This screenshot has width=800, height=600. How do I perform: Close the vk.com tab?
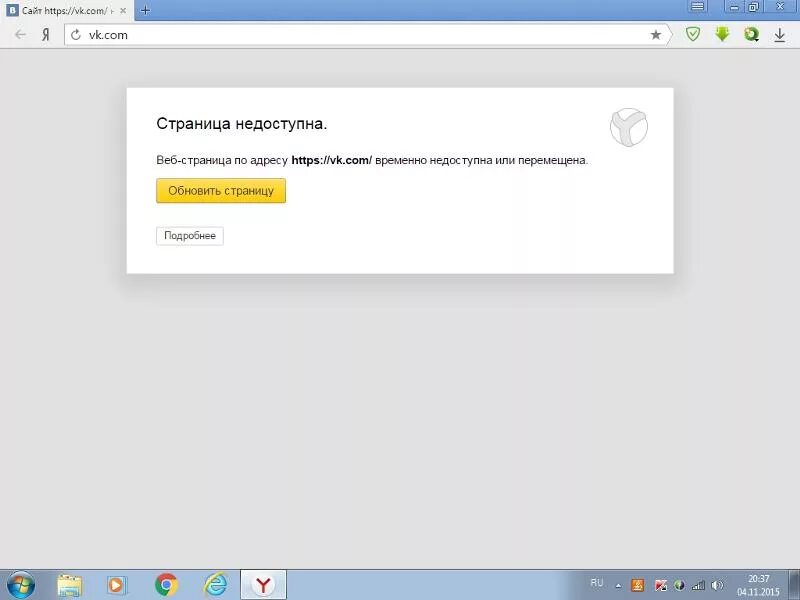tap(123, 10)
